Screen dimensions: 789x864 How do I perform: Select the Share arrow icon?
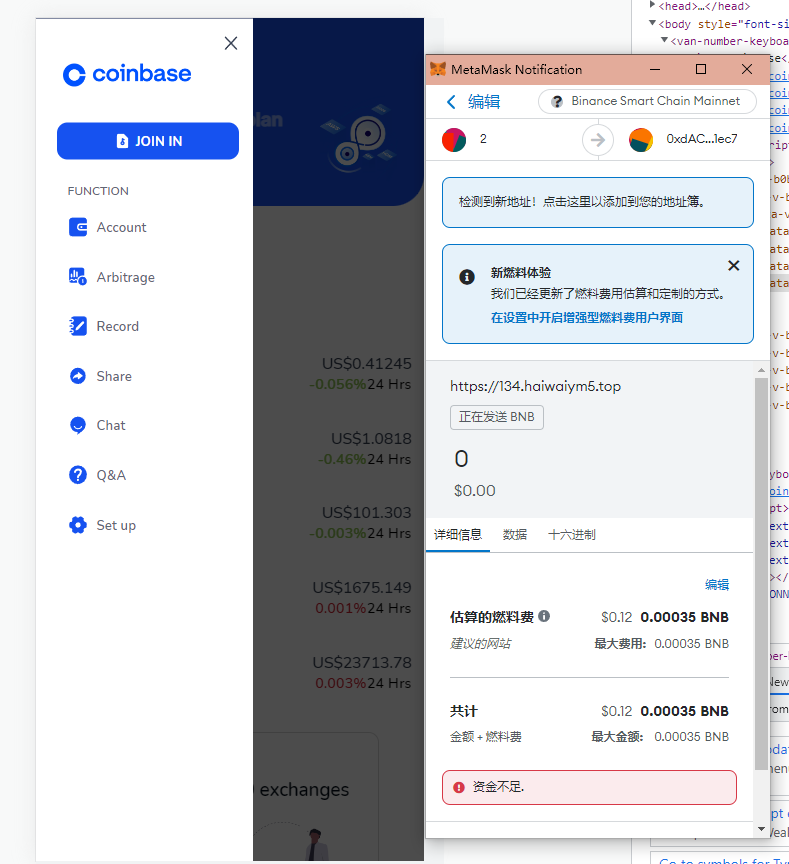[x=78, y=376]
